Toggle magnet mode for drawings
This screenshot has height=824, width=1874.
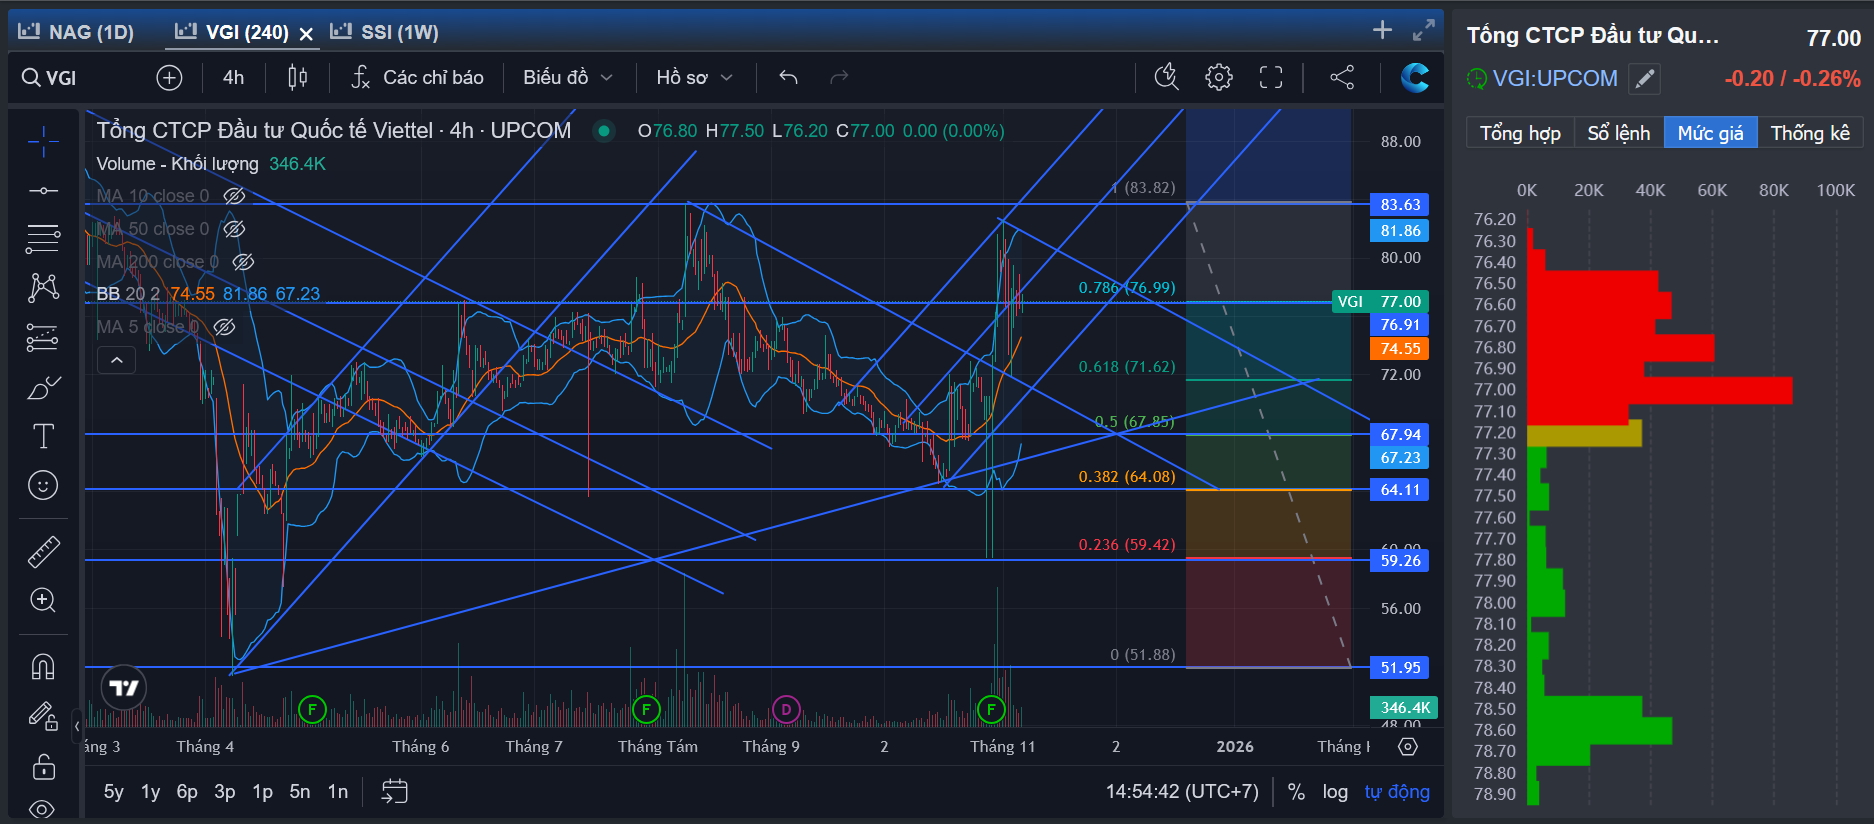point(43,666)
